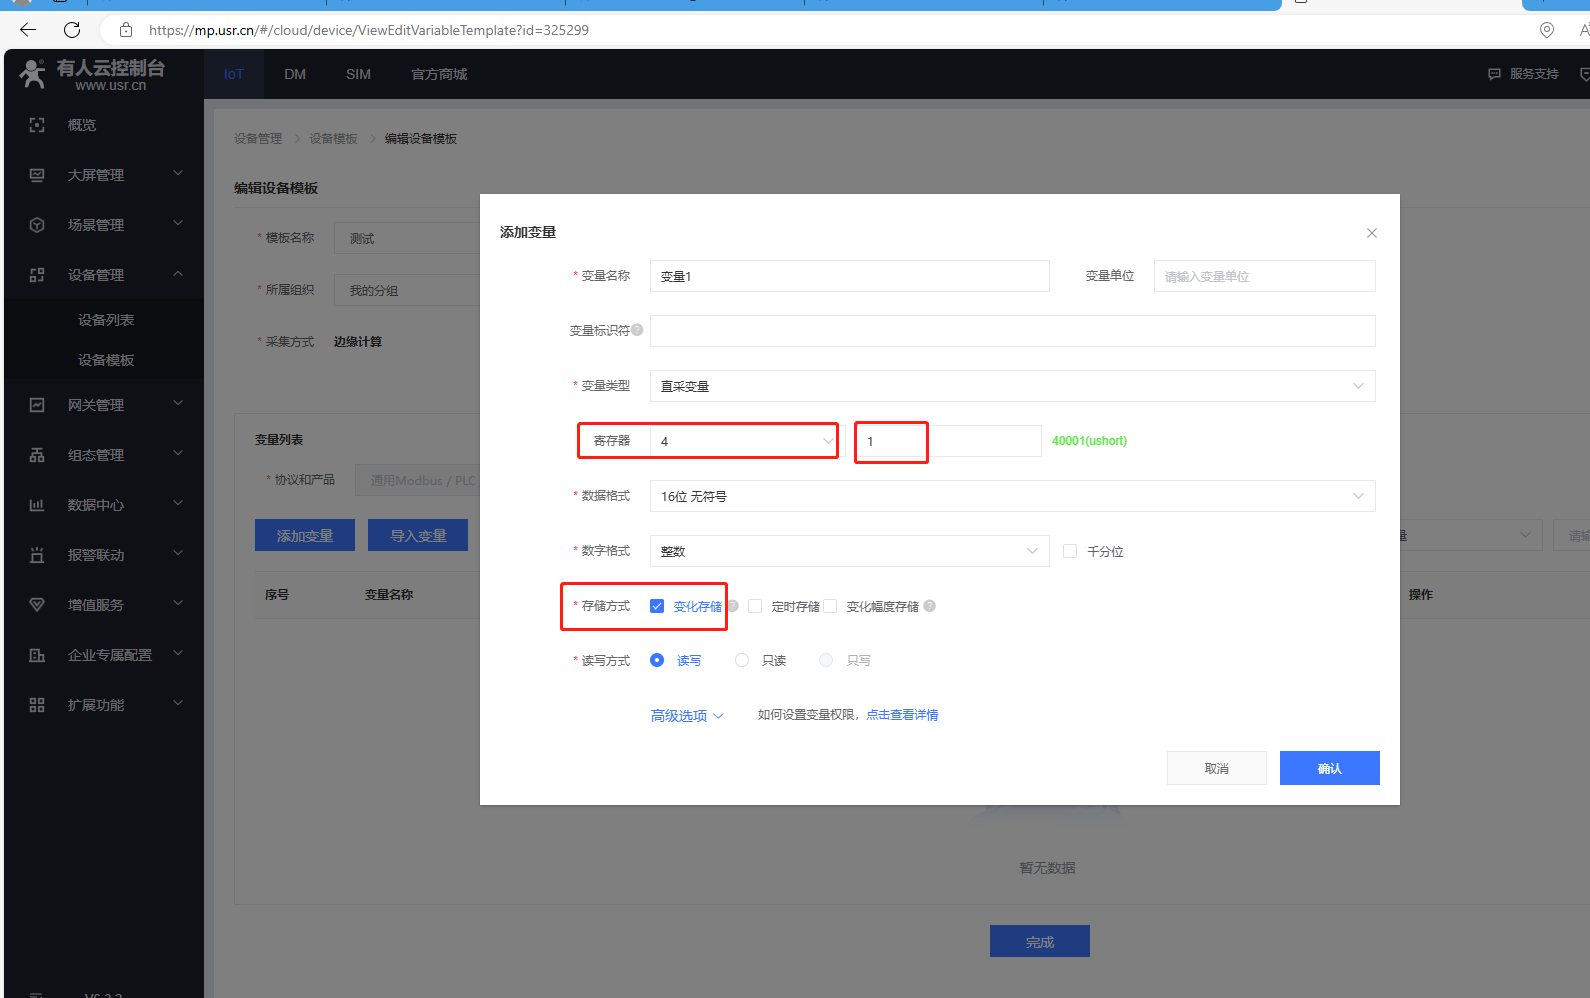Viewport: 1590px width, 998px height.
Task: Uncheck the 变化存储 checkbox
Action: [x=657, y=606]
